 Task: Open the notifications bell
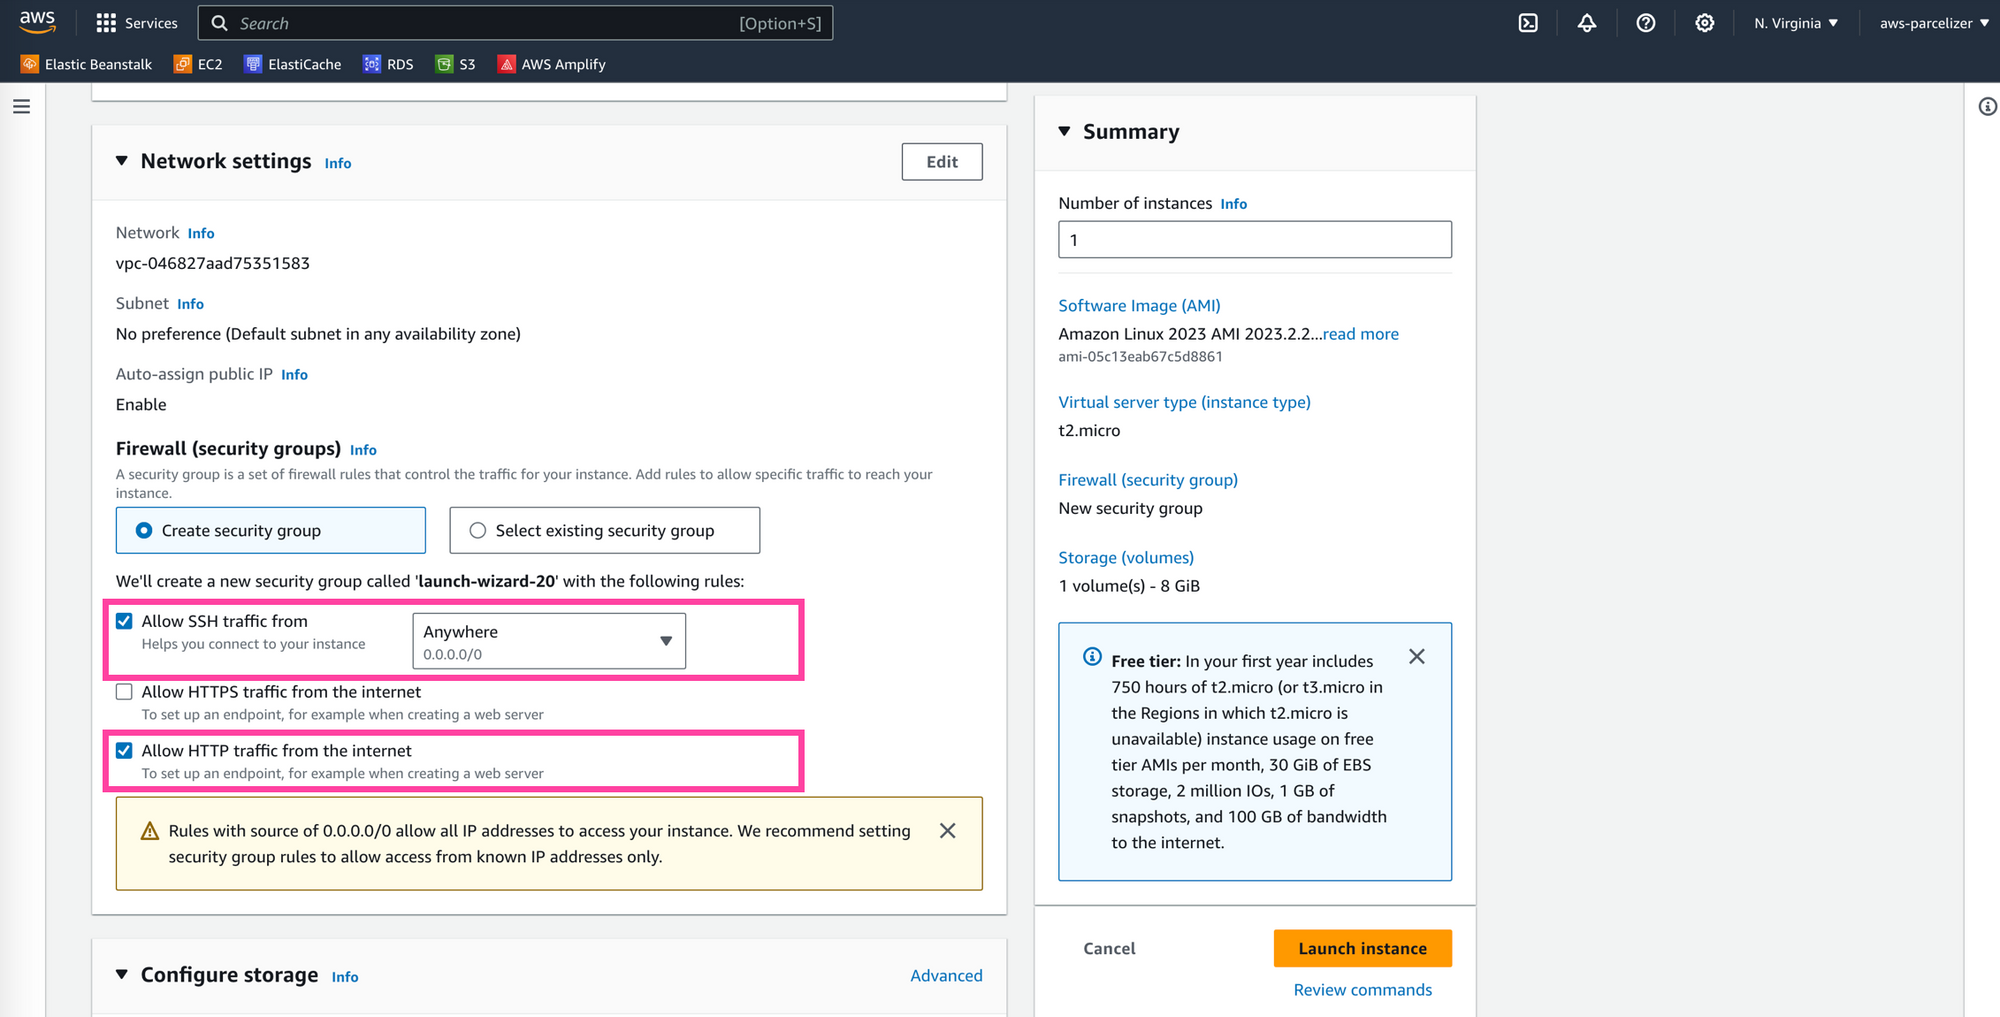click(x=1586, y=22)
